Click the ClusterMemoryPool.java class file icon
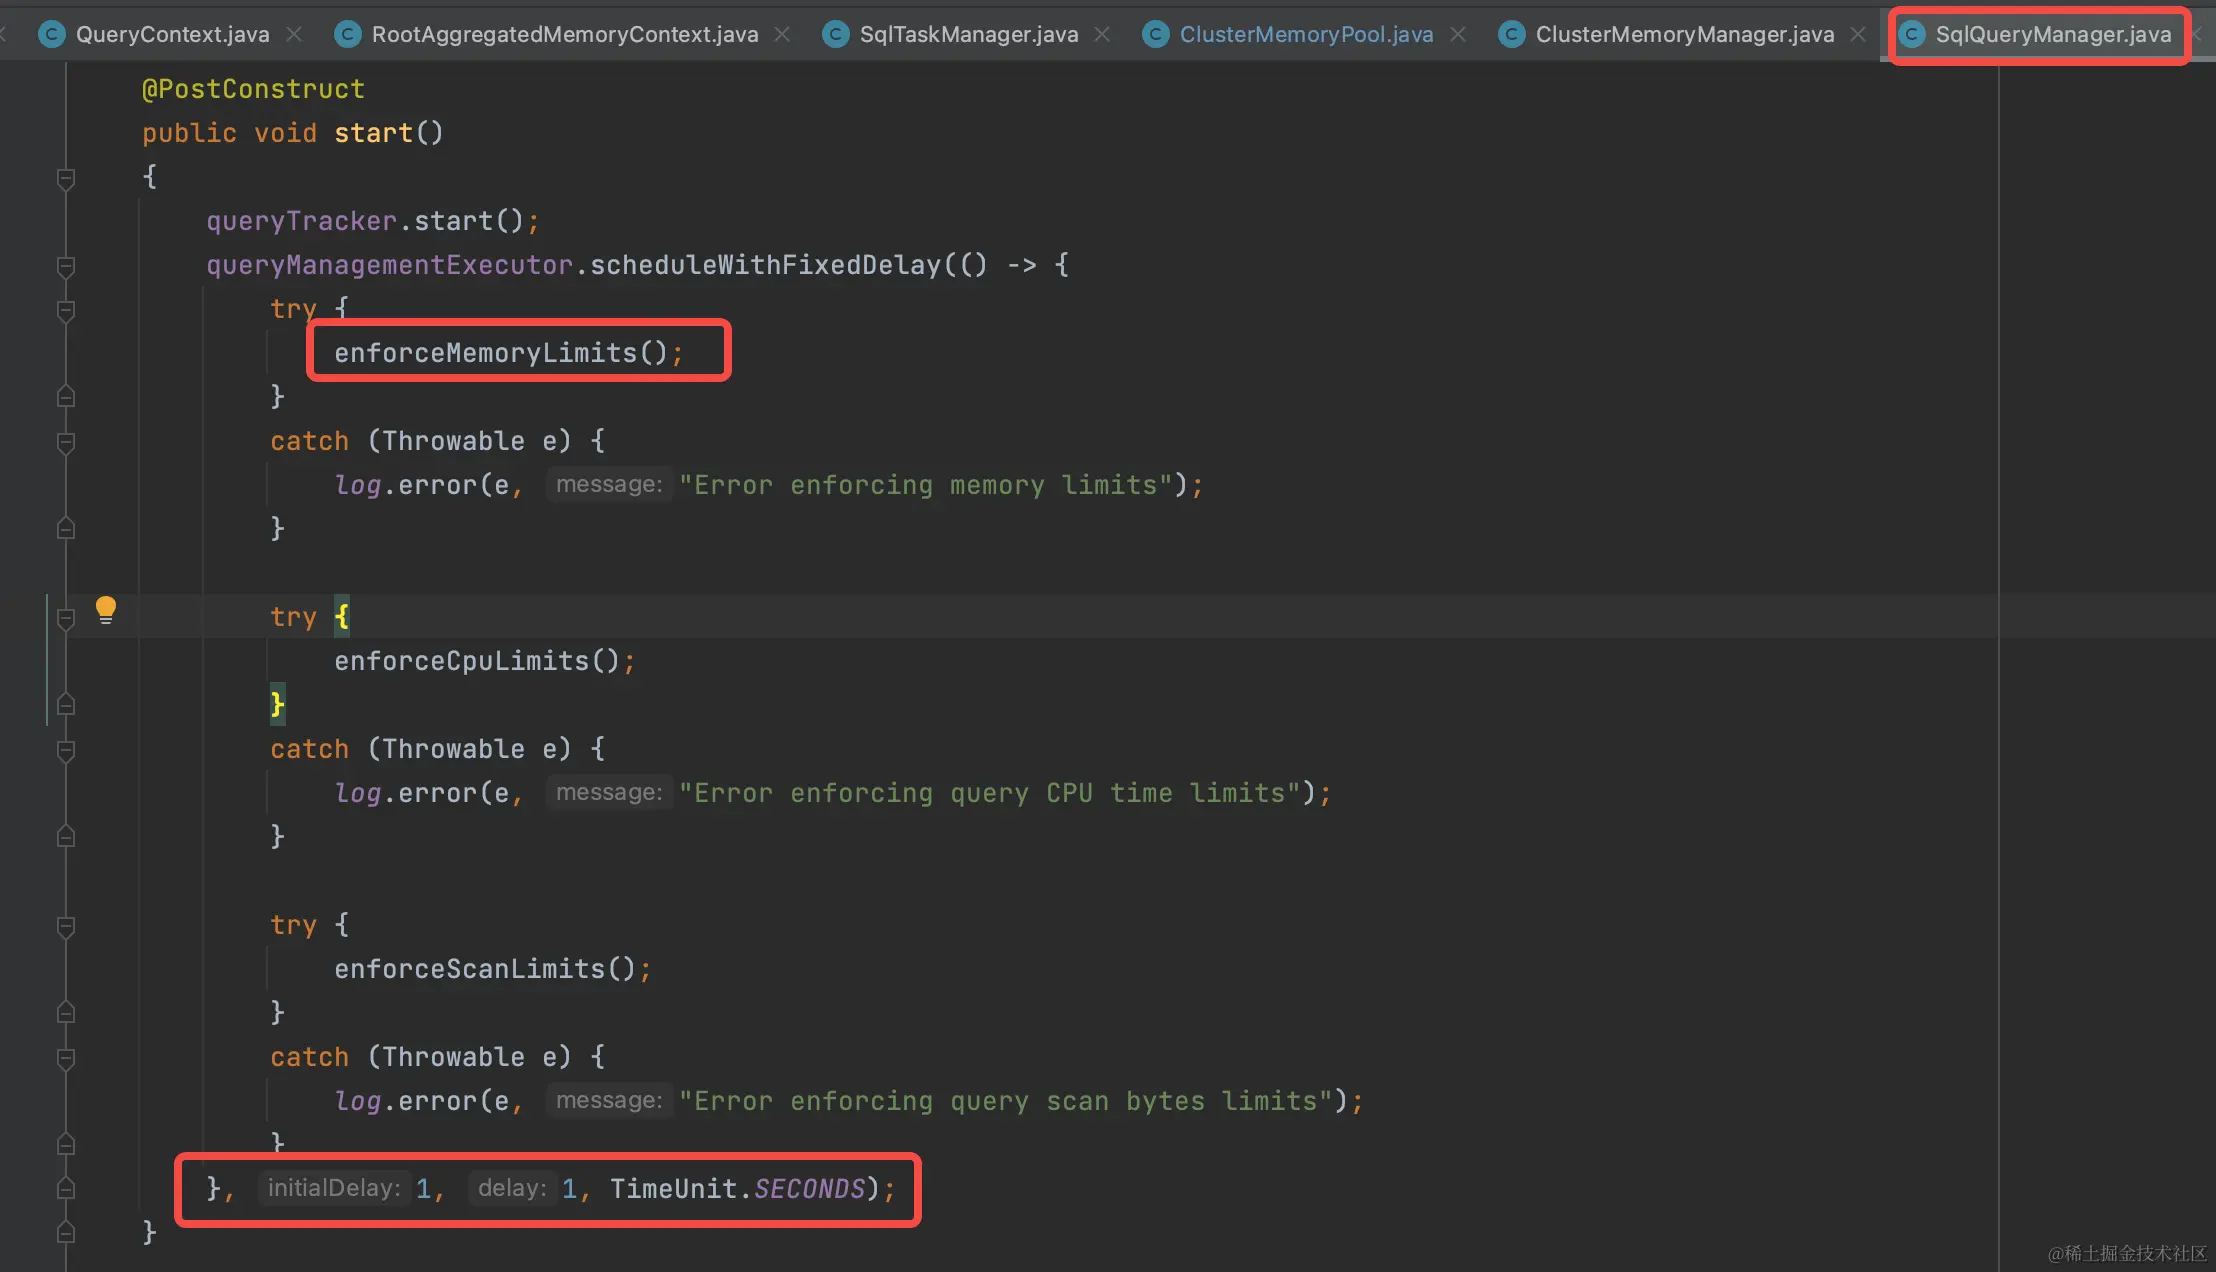Viewport: 2216px width, 1272px height. click(x=1155, y=35)
